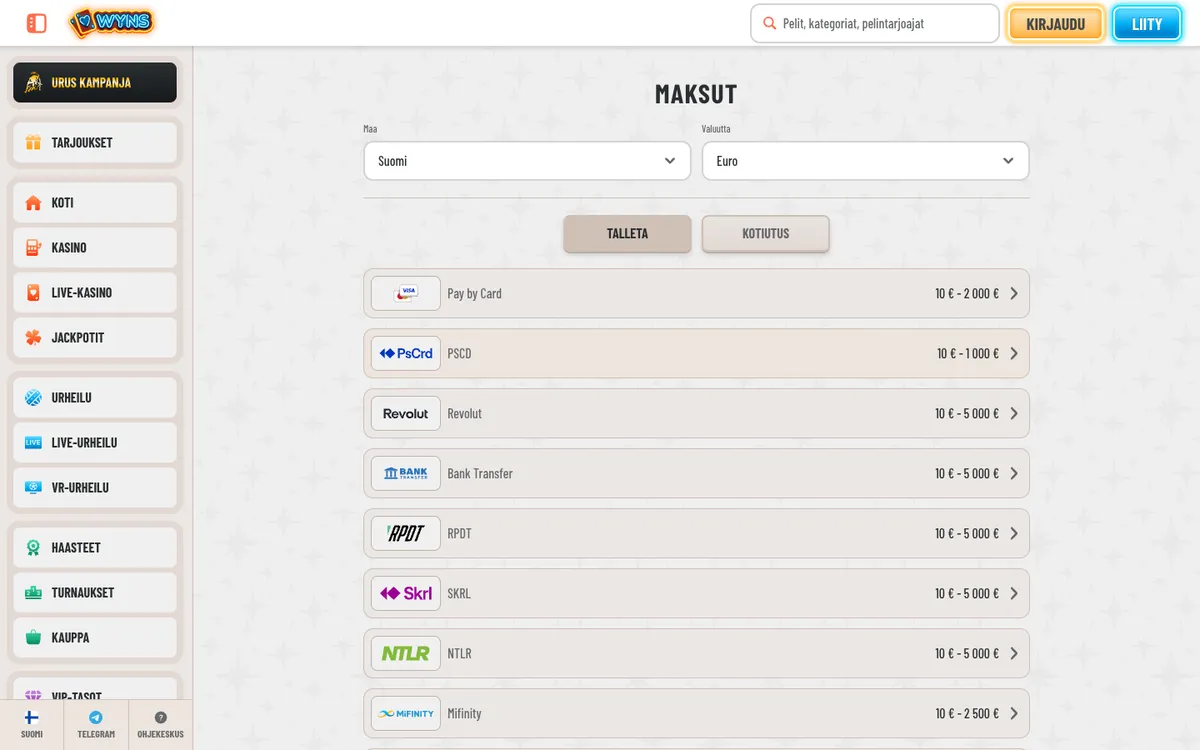Open the Tarjoukset menu item
The width and height of the screenshot is (1200, 750).
(x=95, y=143)
